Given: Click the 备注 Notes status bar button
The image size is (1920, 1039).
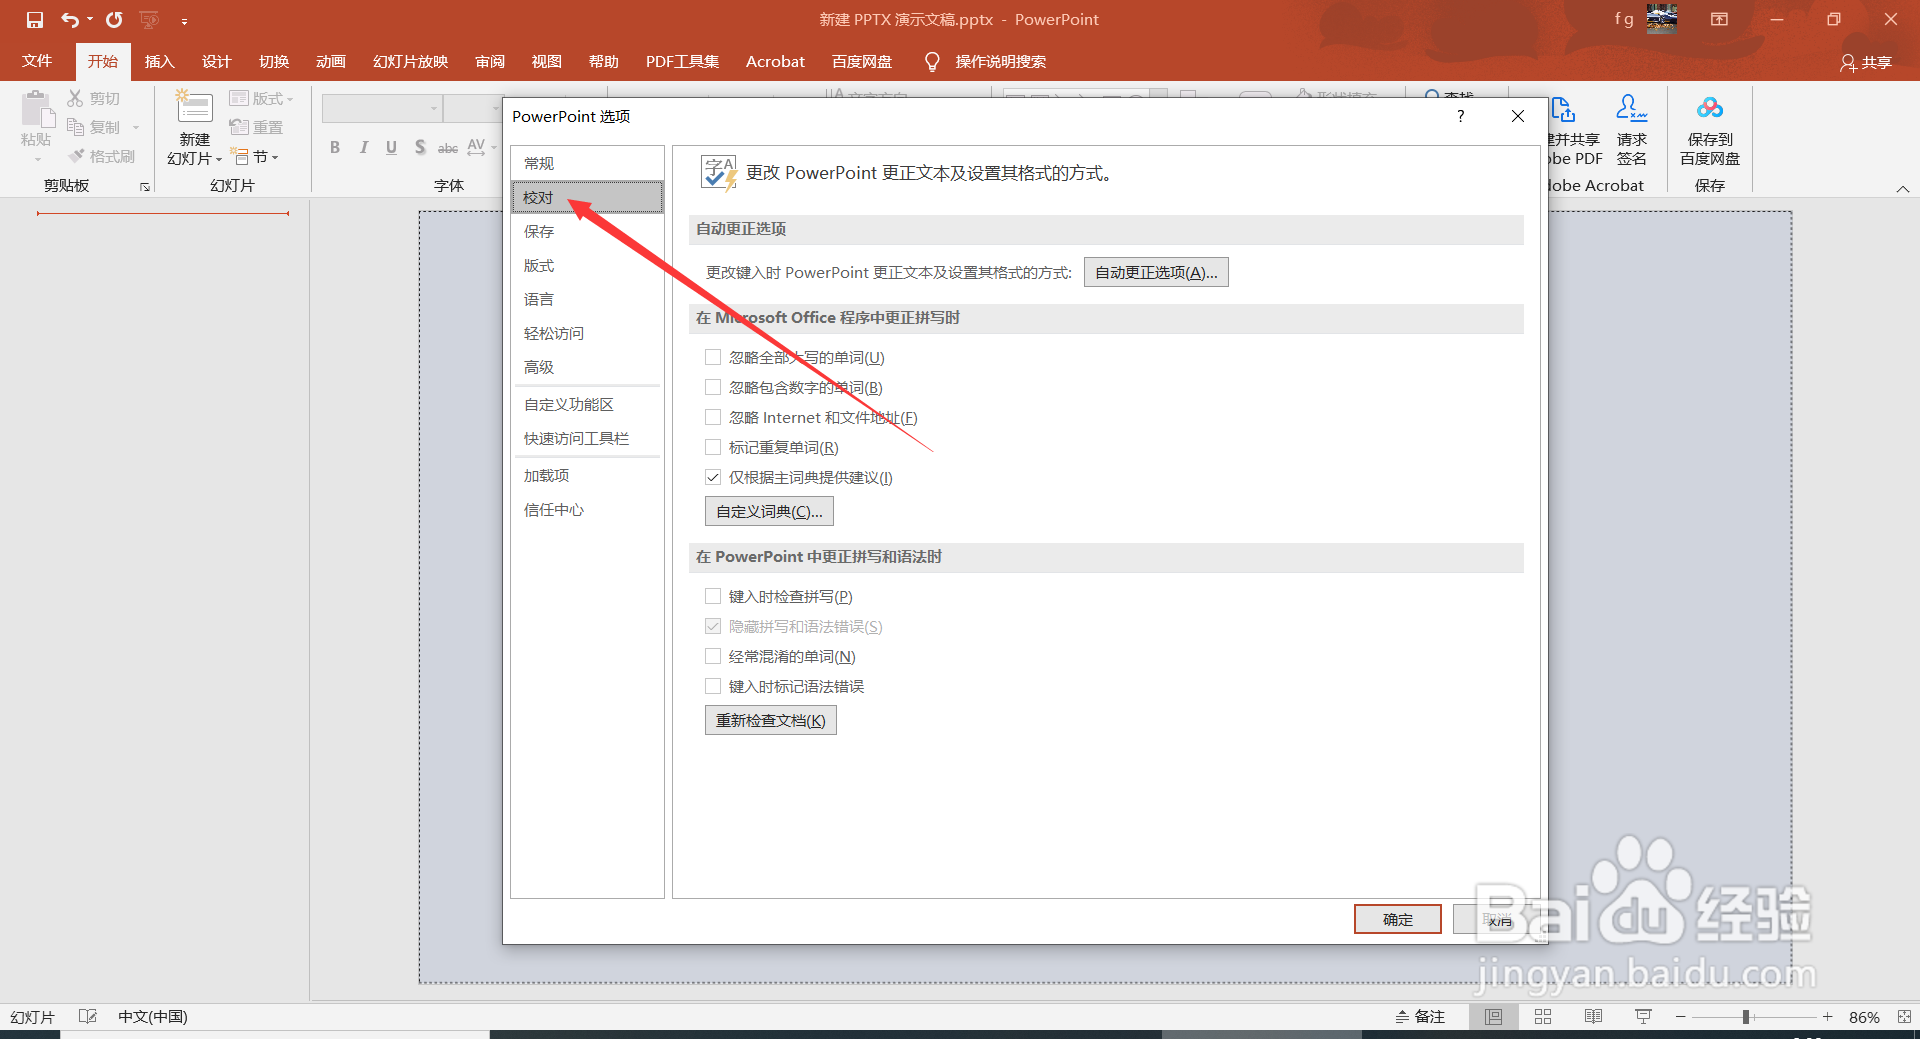Looking at the screenshot, I should (1420, 1016).
